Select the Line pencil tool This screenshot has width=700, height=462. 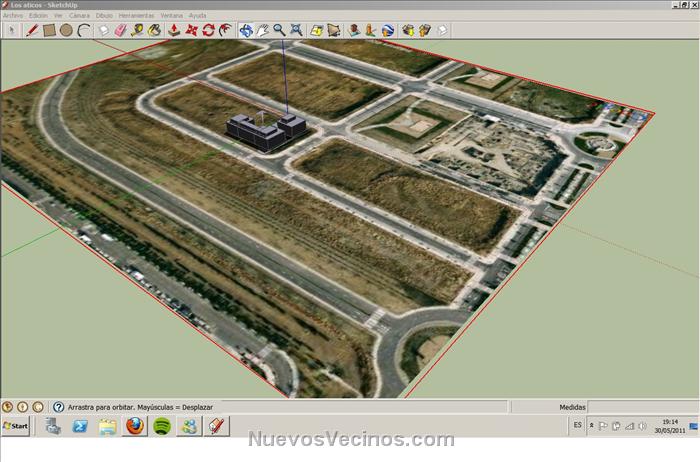tap(32, 30)
